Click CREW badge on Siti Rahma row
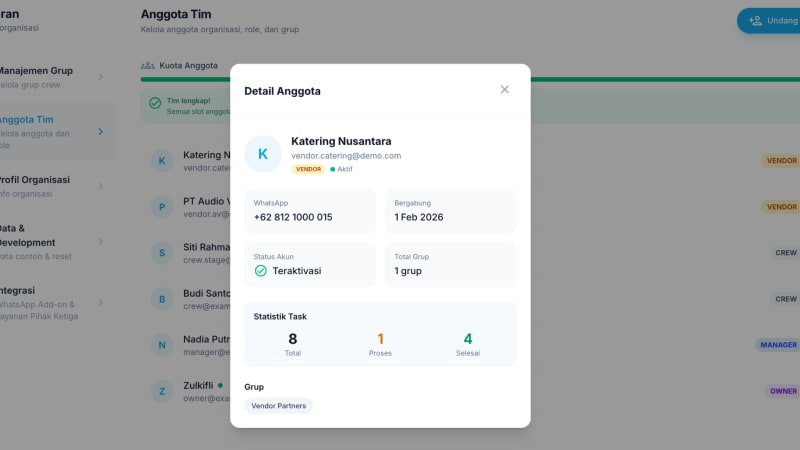The height and width of the screenshot is (450, 800). click(x=785, y=253)
